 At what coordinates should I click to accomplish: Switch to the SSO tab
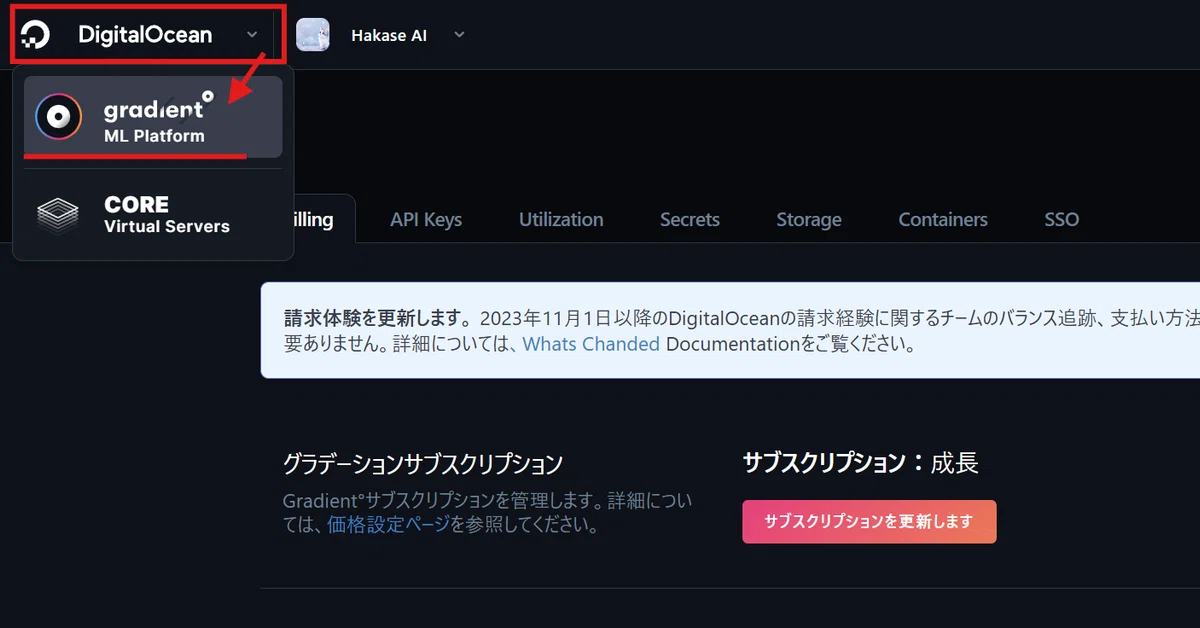[x=1062, y=219]
